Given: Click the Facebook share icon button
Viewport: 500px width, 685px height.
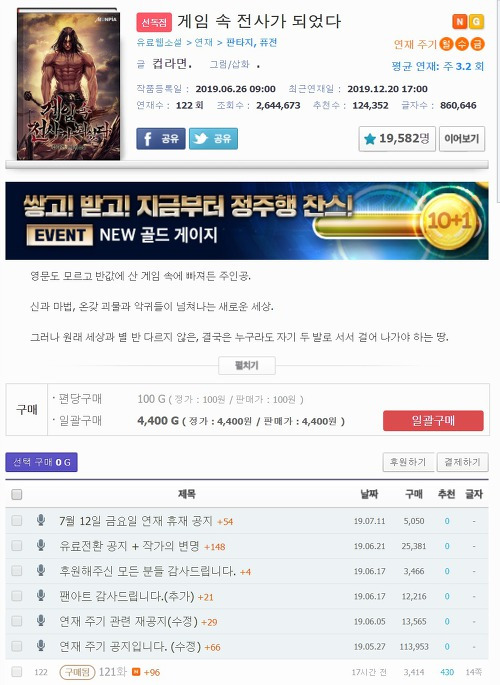Looking at the screenshot, I should coord(161,138).
